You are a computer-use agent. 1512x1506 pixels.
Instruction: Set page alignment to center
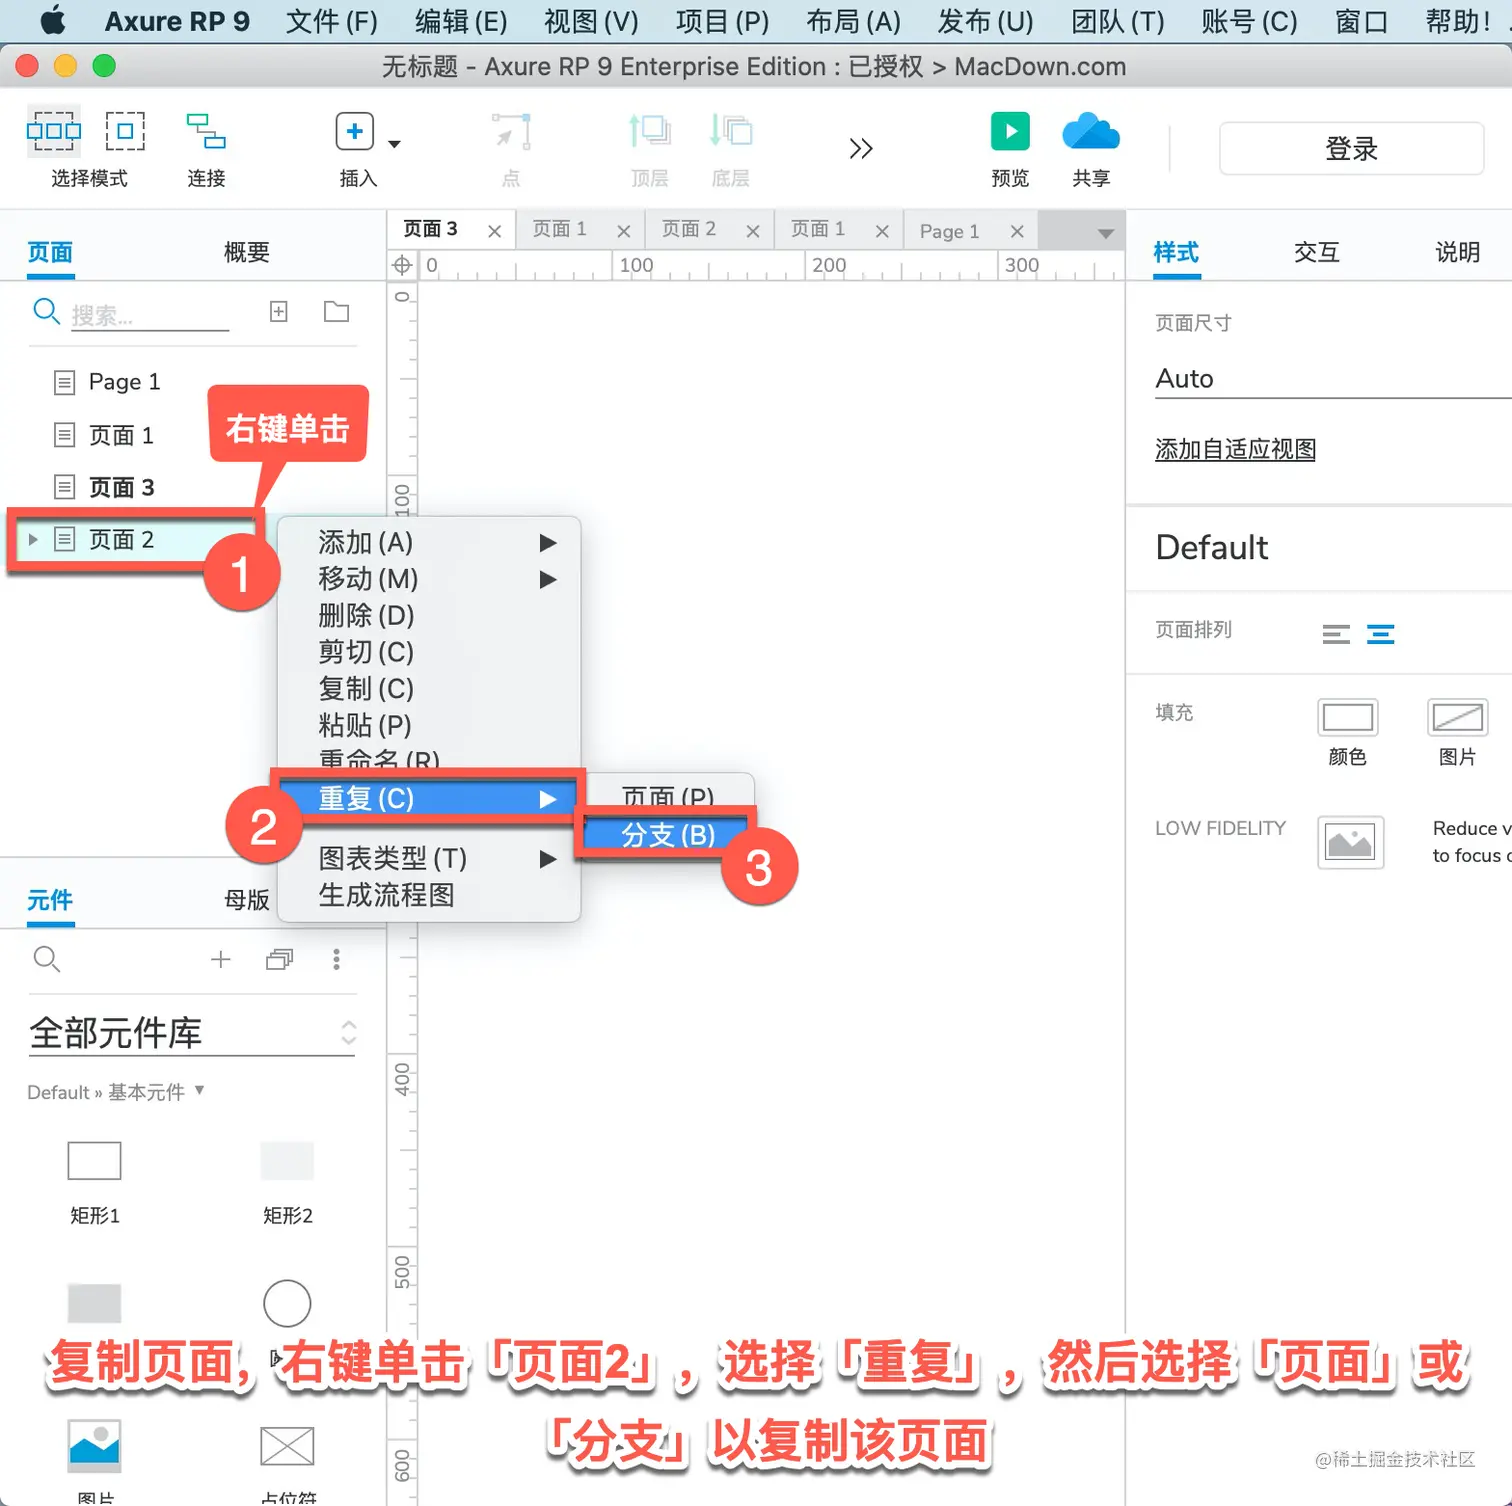tap(1381, 634)
